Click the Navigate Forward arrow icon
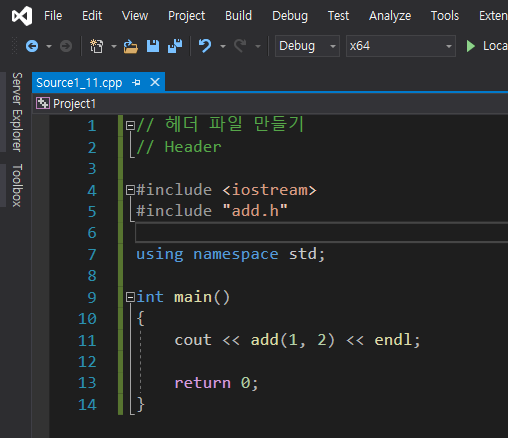Image resolution: width=508 pixels, height=438 pixels. coord(66,46)
